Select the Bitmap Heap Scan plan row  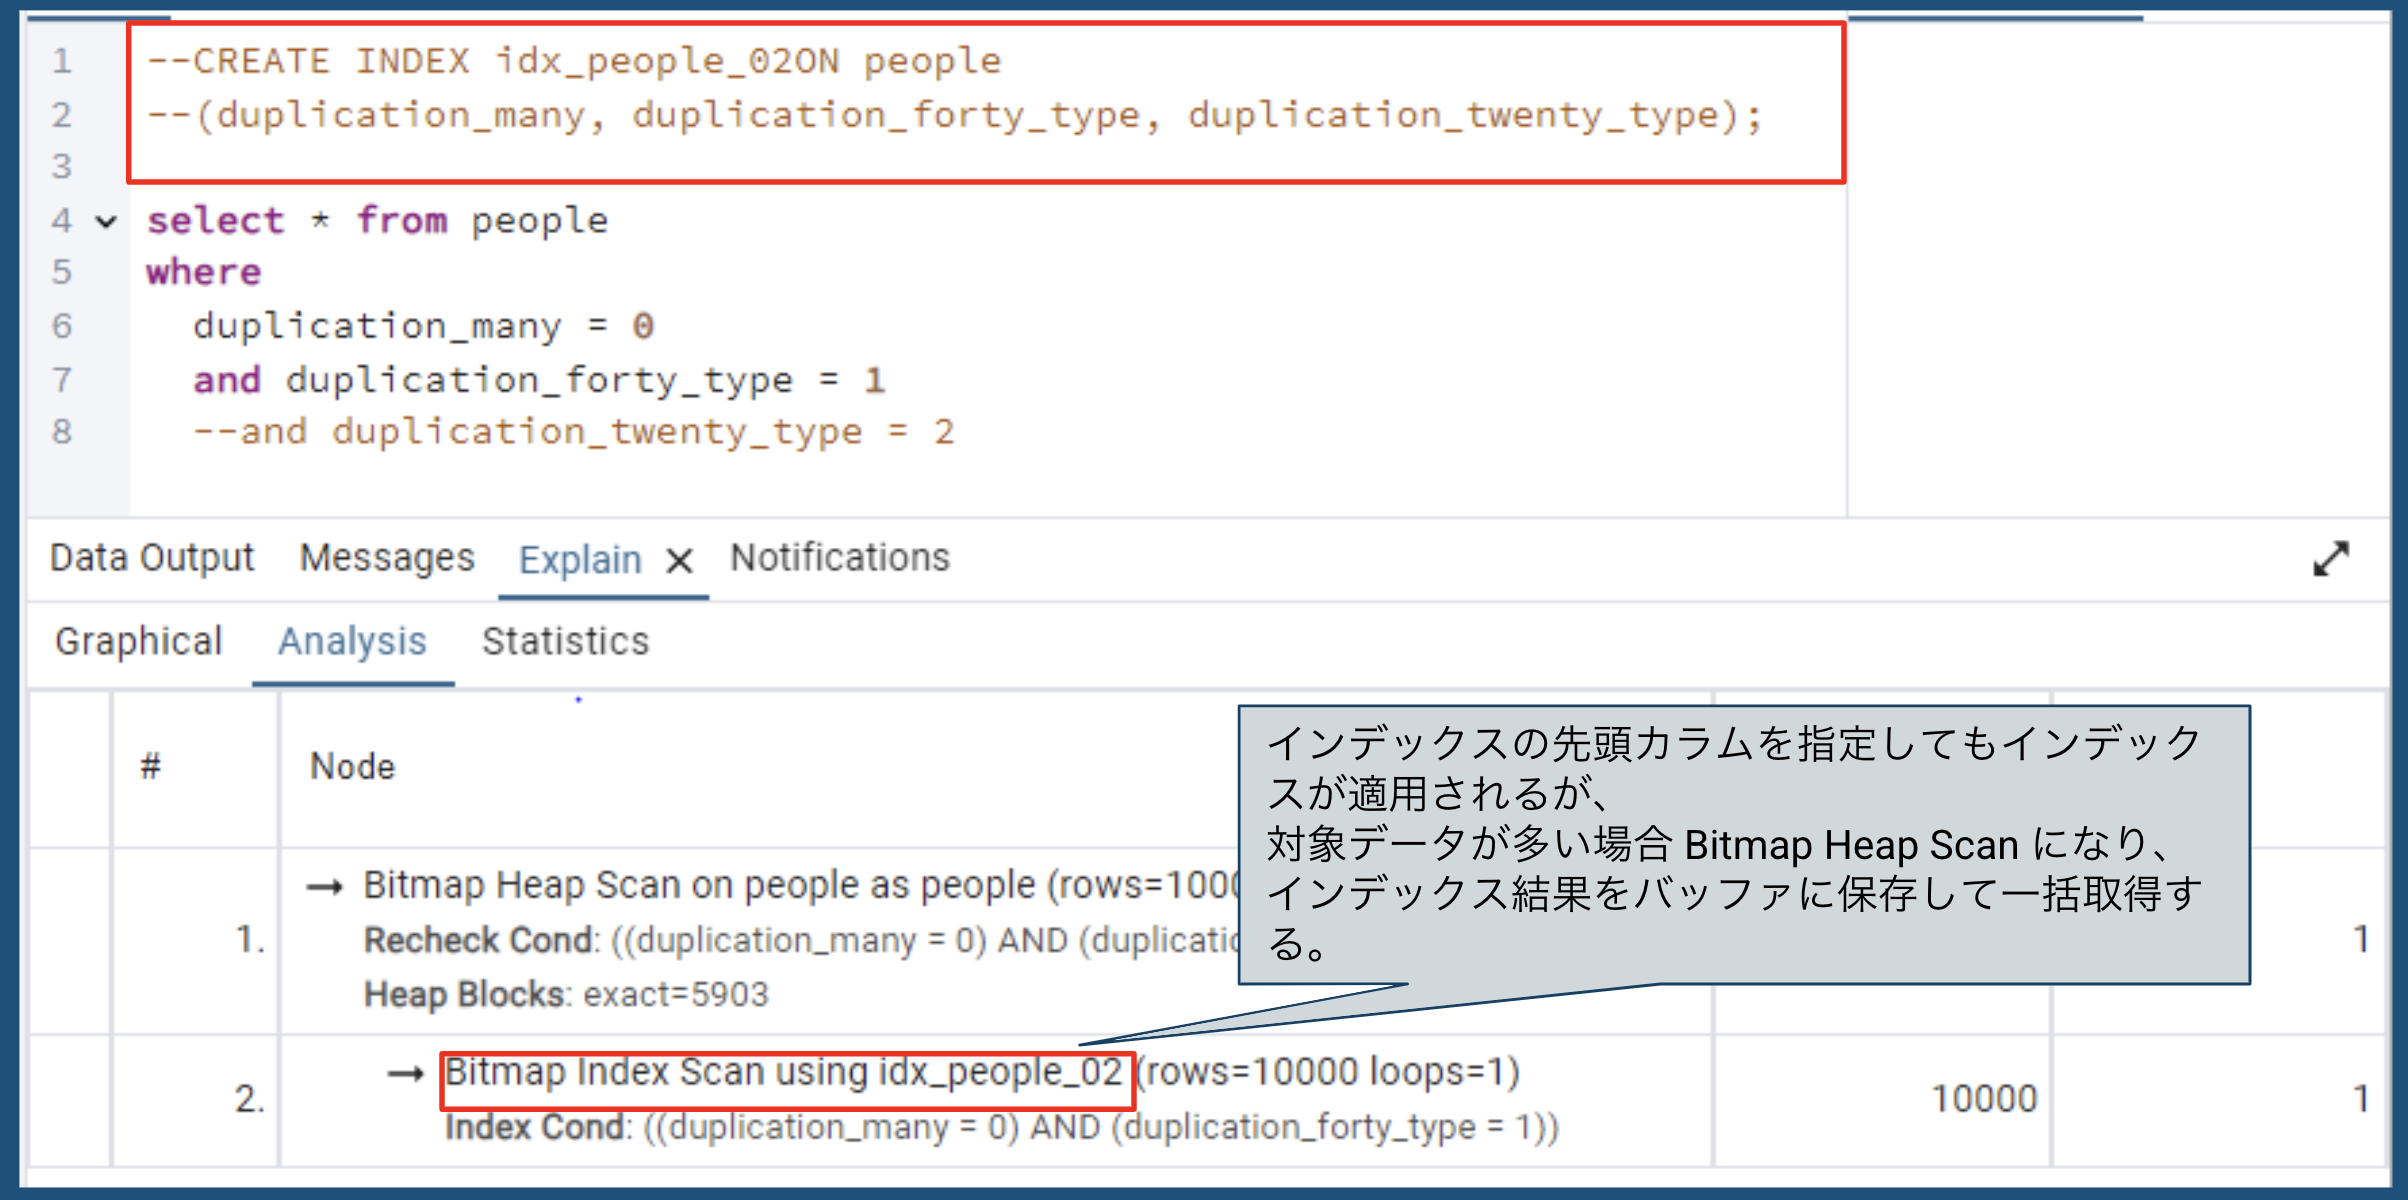[700, 940]
